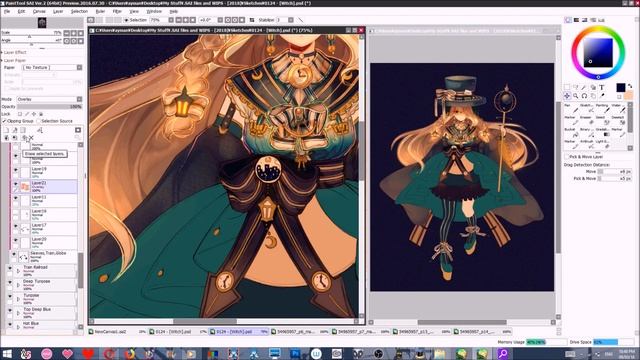
Task: Enable Pick & Move Layer checkbox
Action: [x=567, y=157]
